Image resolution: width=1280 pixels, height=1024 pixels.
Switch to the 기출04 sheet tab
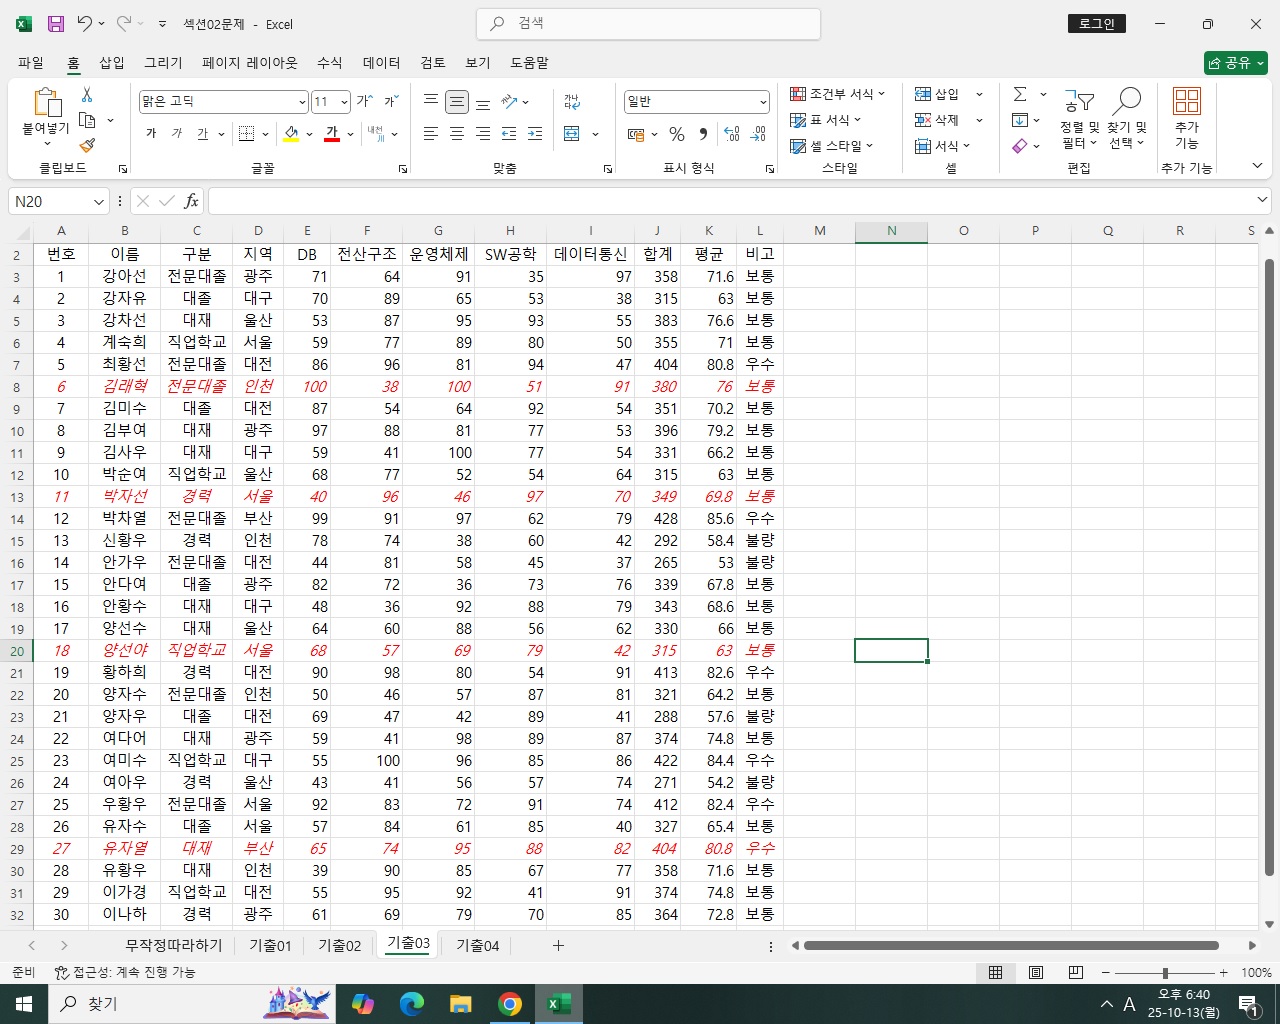(477, 945)
